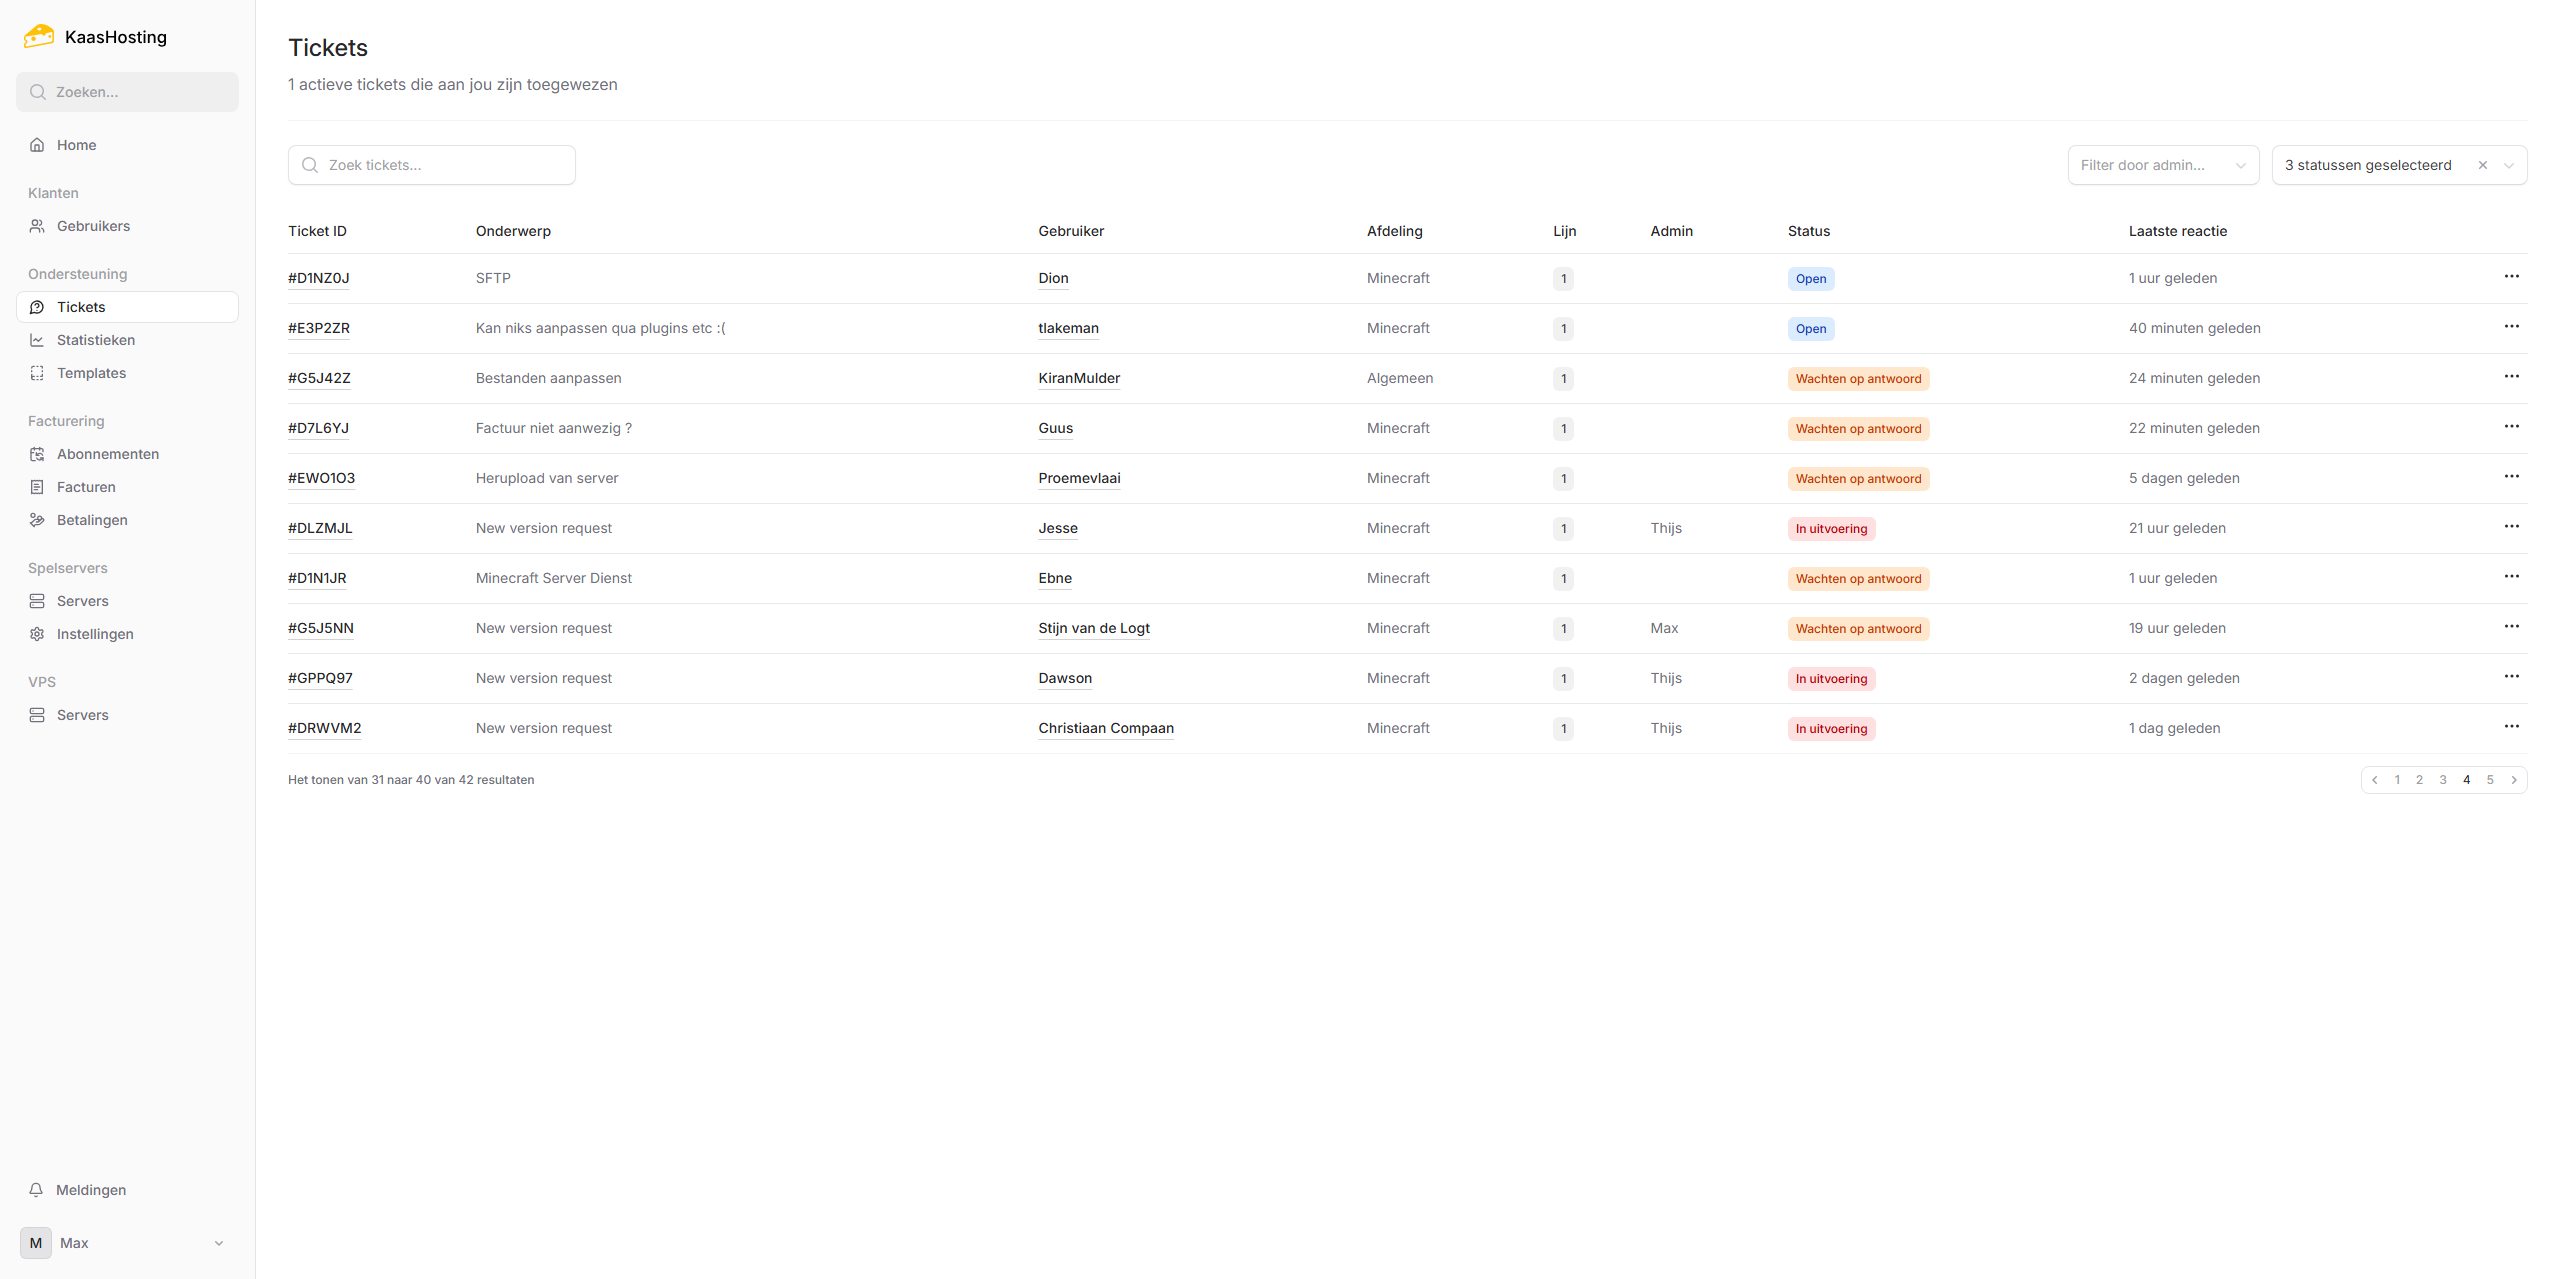The height and width of the screenshot is (1279, 2560).
Task: Open three-dots menu for ticket #G5J5NN
Action: 2511,627
